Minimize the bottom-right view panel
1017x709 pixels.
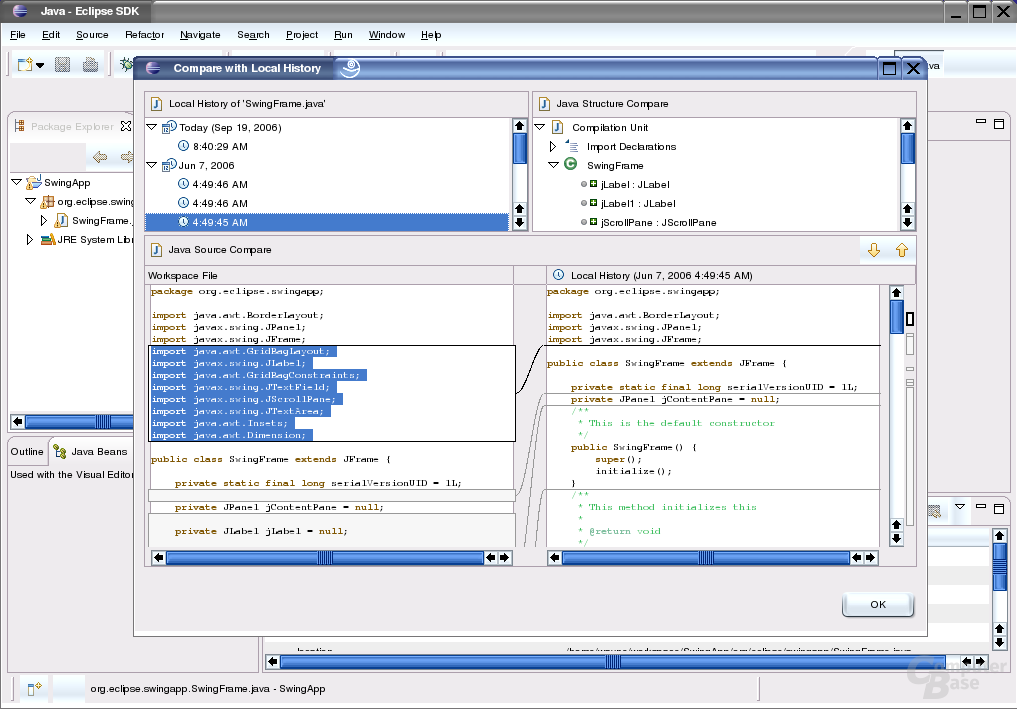[x=981, y=506]
